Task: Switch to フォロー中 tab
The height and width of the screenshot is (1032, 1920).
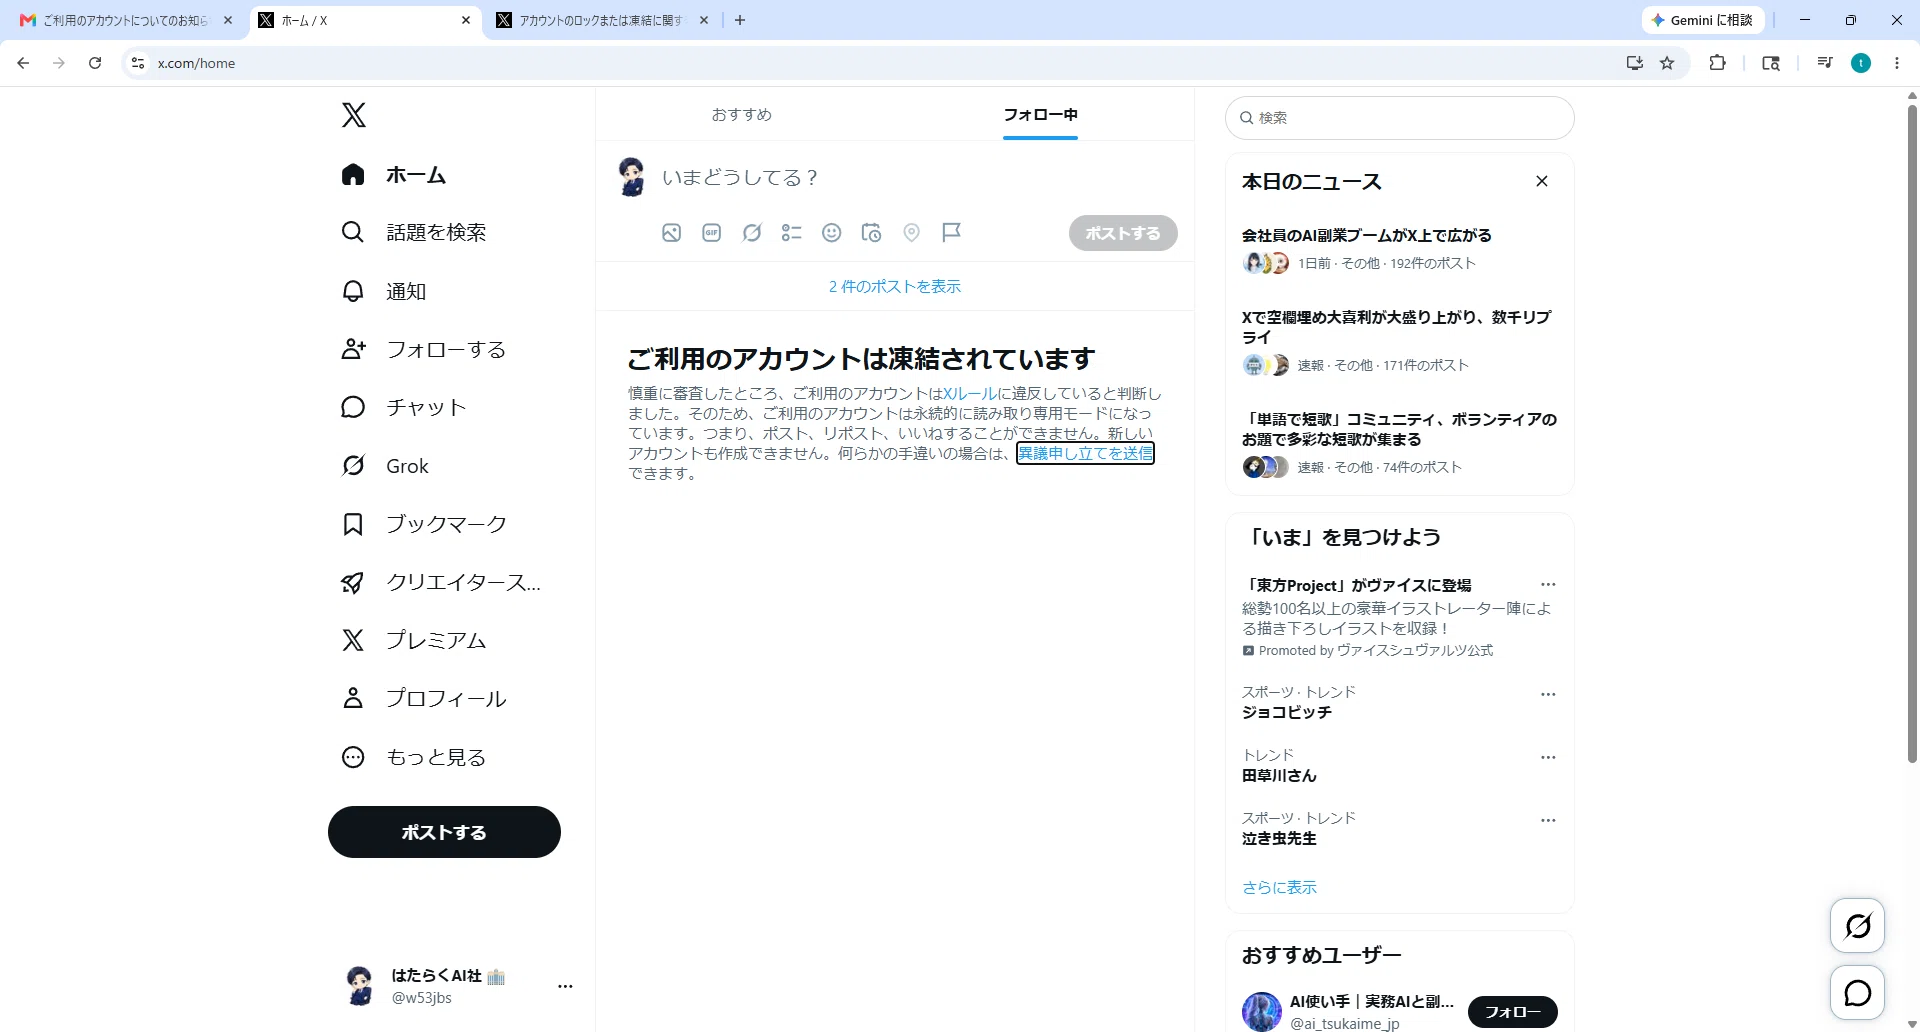Action: pyautogui.click(x=1040, y=114)
